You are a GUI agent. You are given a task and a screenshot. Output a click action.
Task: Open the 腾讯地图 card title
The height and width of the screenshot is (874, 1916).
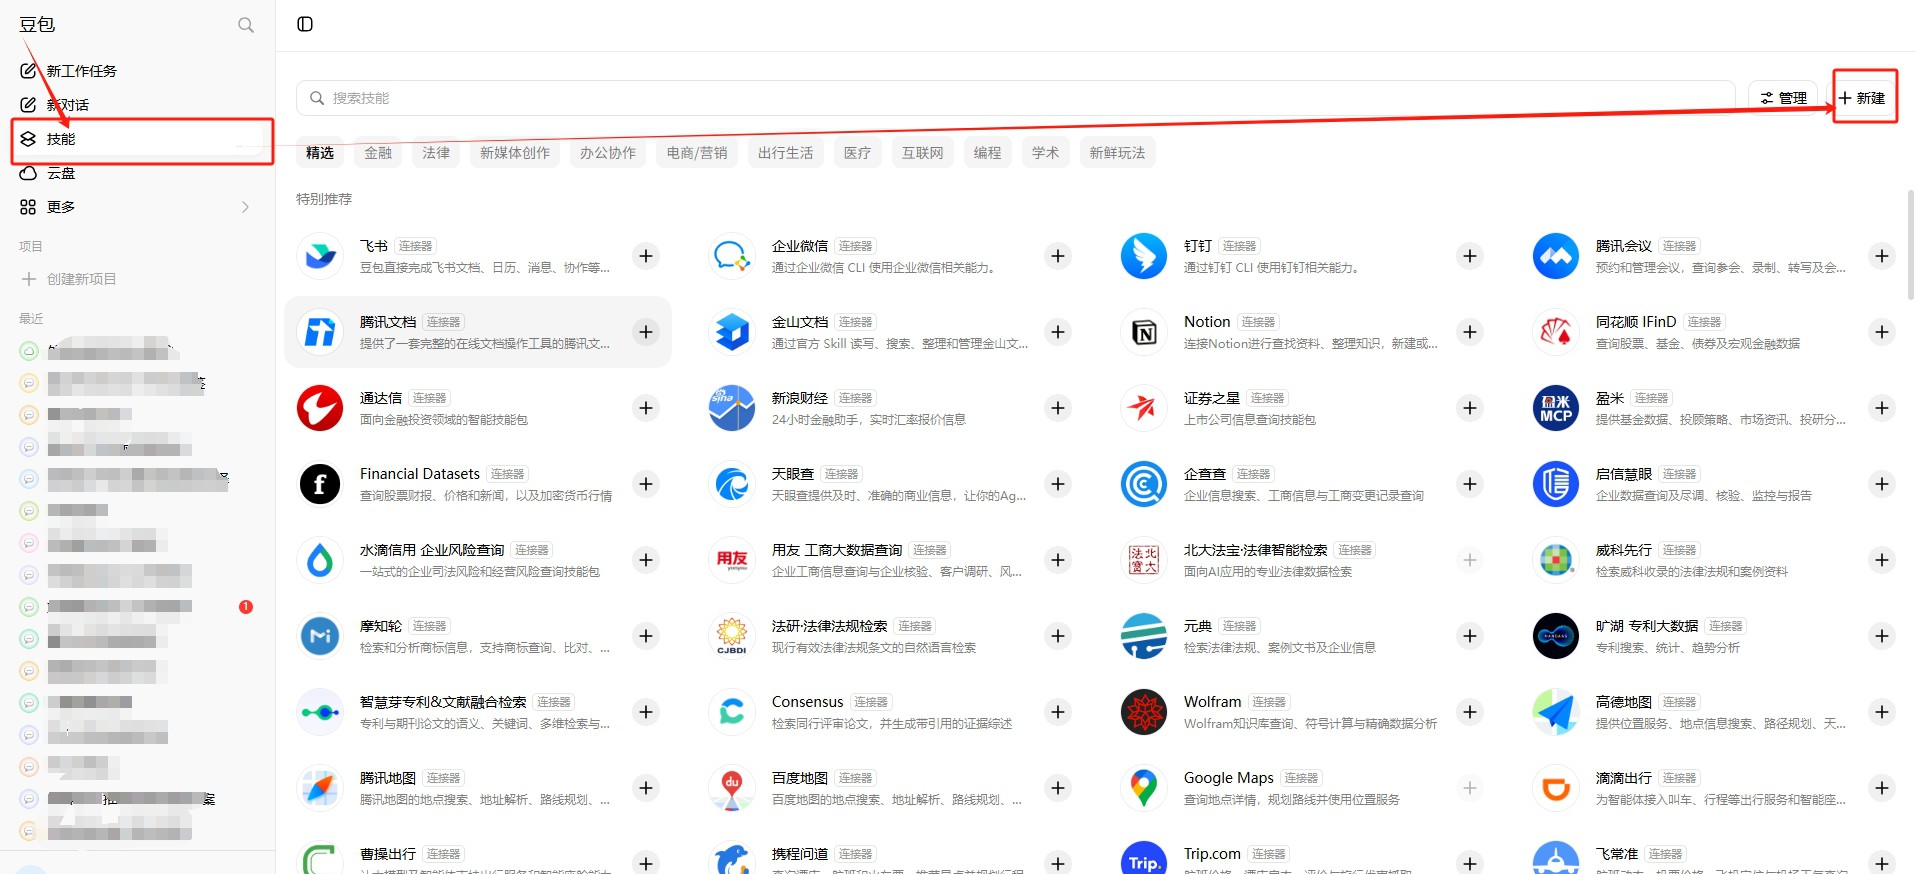tap(388, 778)
